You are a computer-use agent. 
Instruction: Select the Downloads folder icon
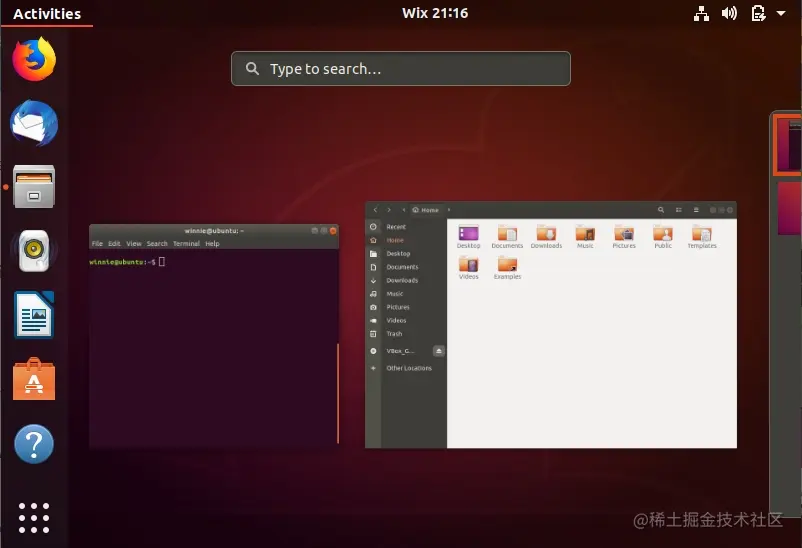[x=546, y=234]
